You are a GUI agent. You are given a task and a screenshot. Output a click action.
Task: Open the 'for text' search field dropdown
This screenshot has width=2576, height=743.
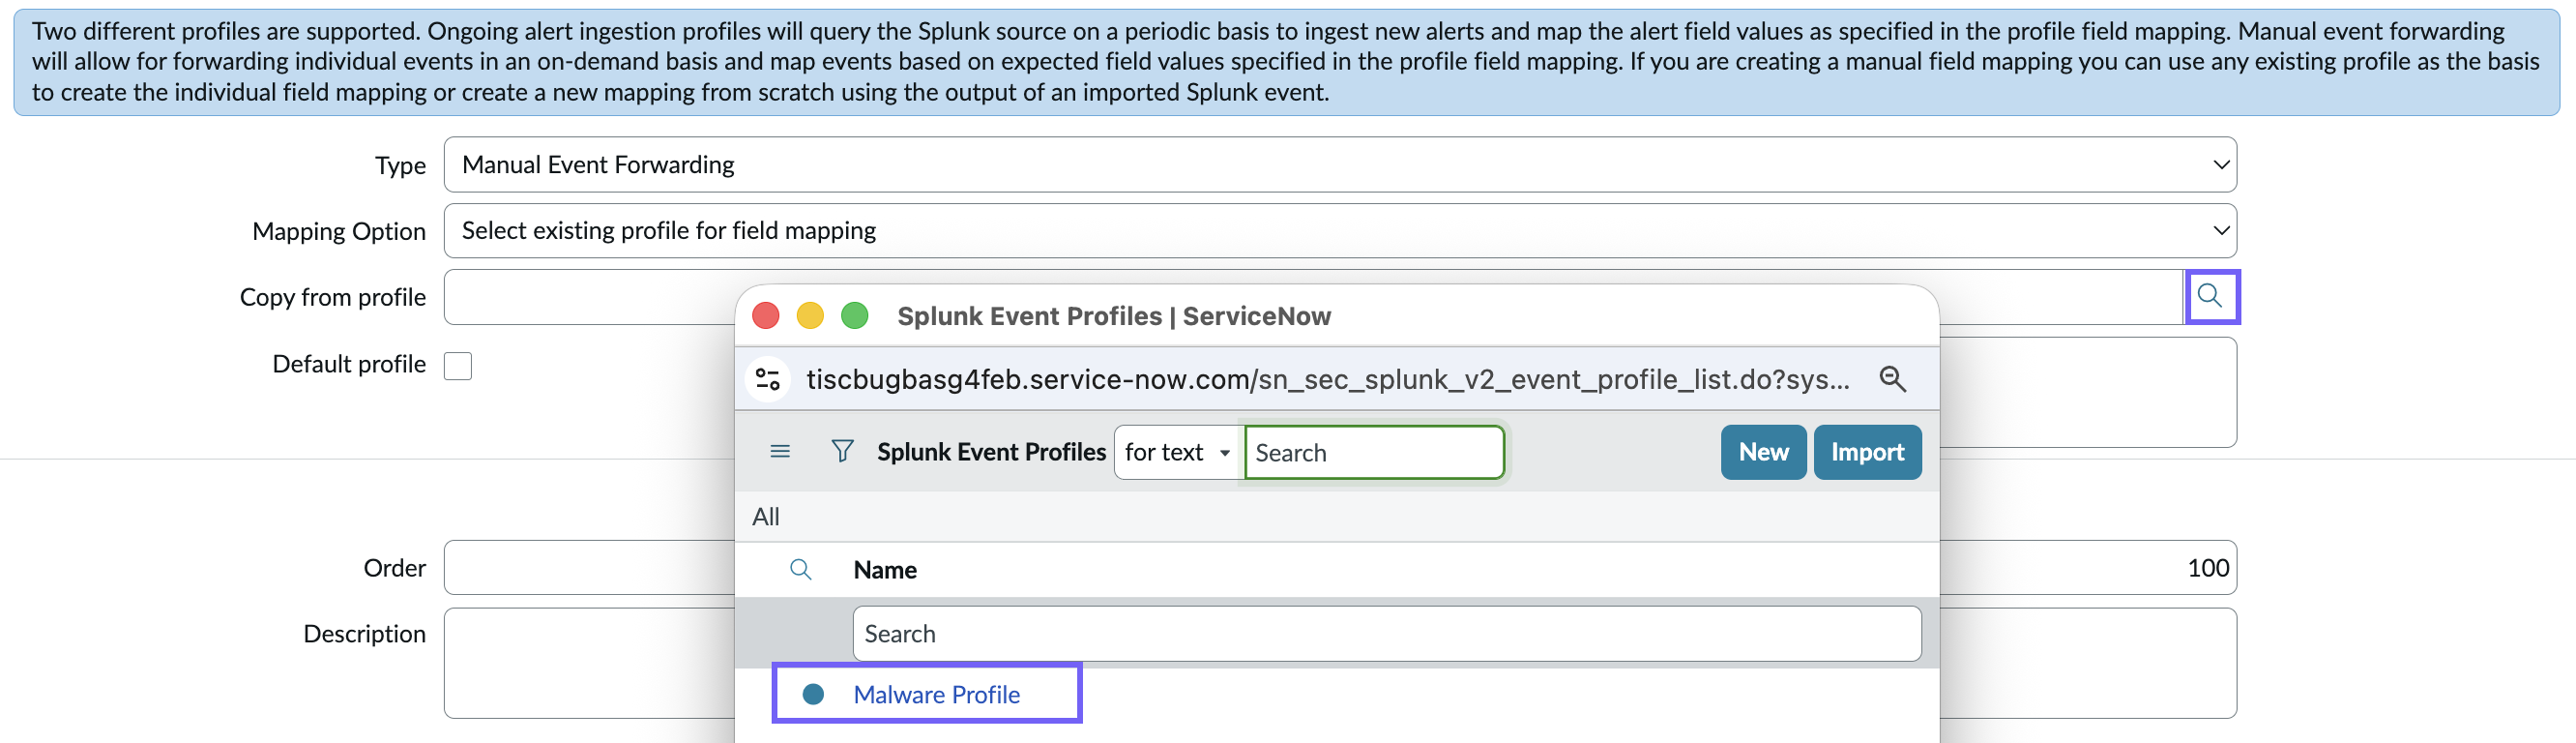(x=1178, y=452)
